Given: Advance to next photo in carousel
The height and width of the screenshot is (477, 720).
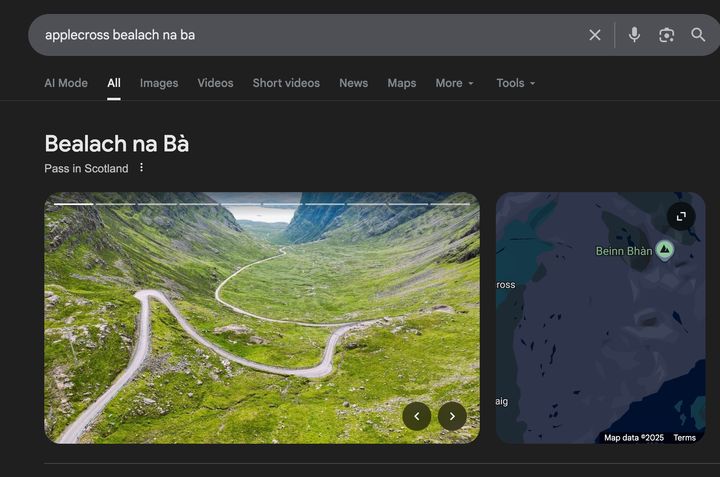Looking at the screenshot, I should coord(452,416).
